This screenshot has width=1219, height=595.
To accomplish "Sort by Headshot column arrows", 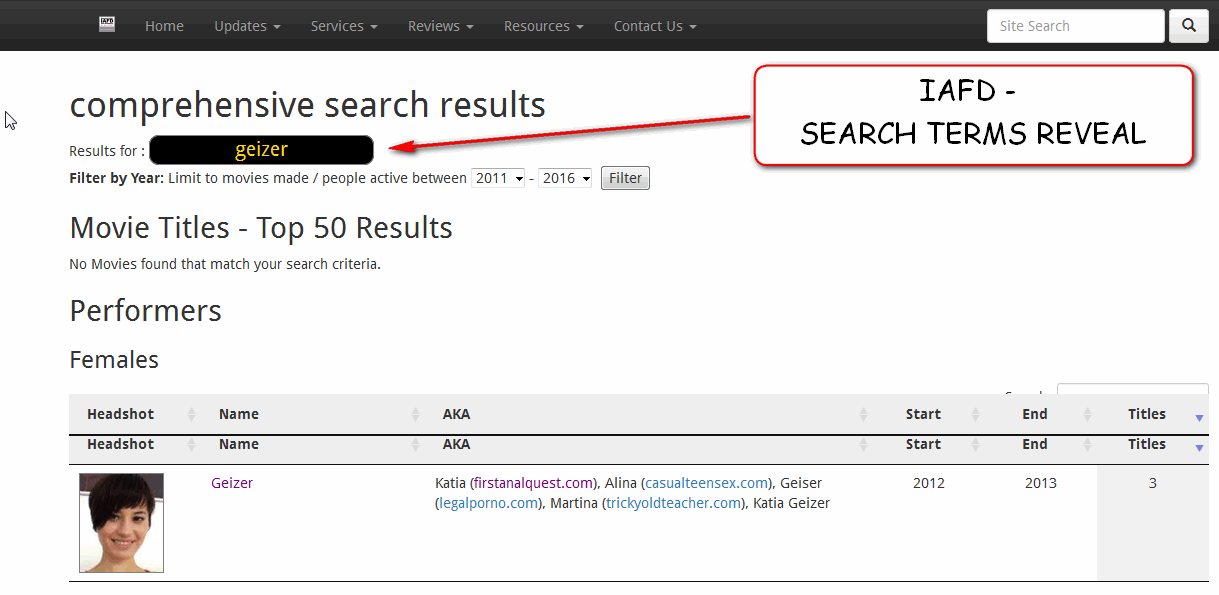I will point(191,415).
